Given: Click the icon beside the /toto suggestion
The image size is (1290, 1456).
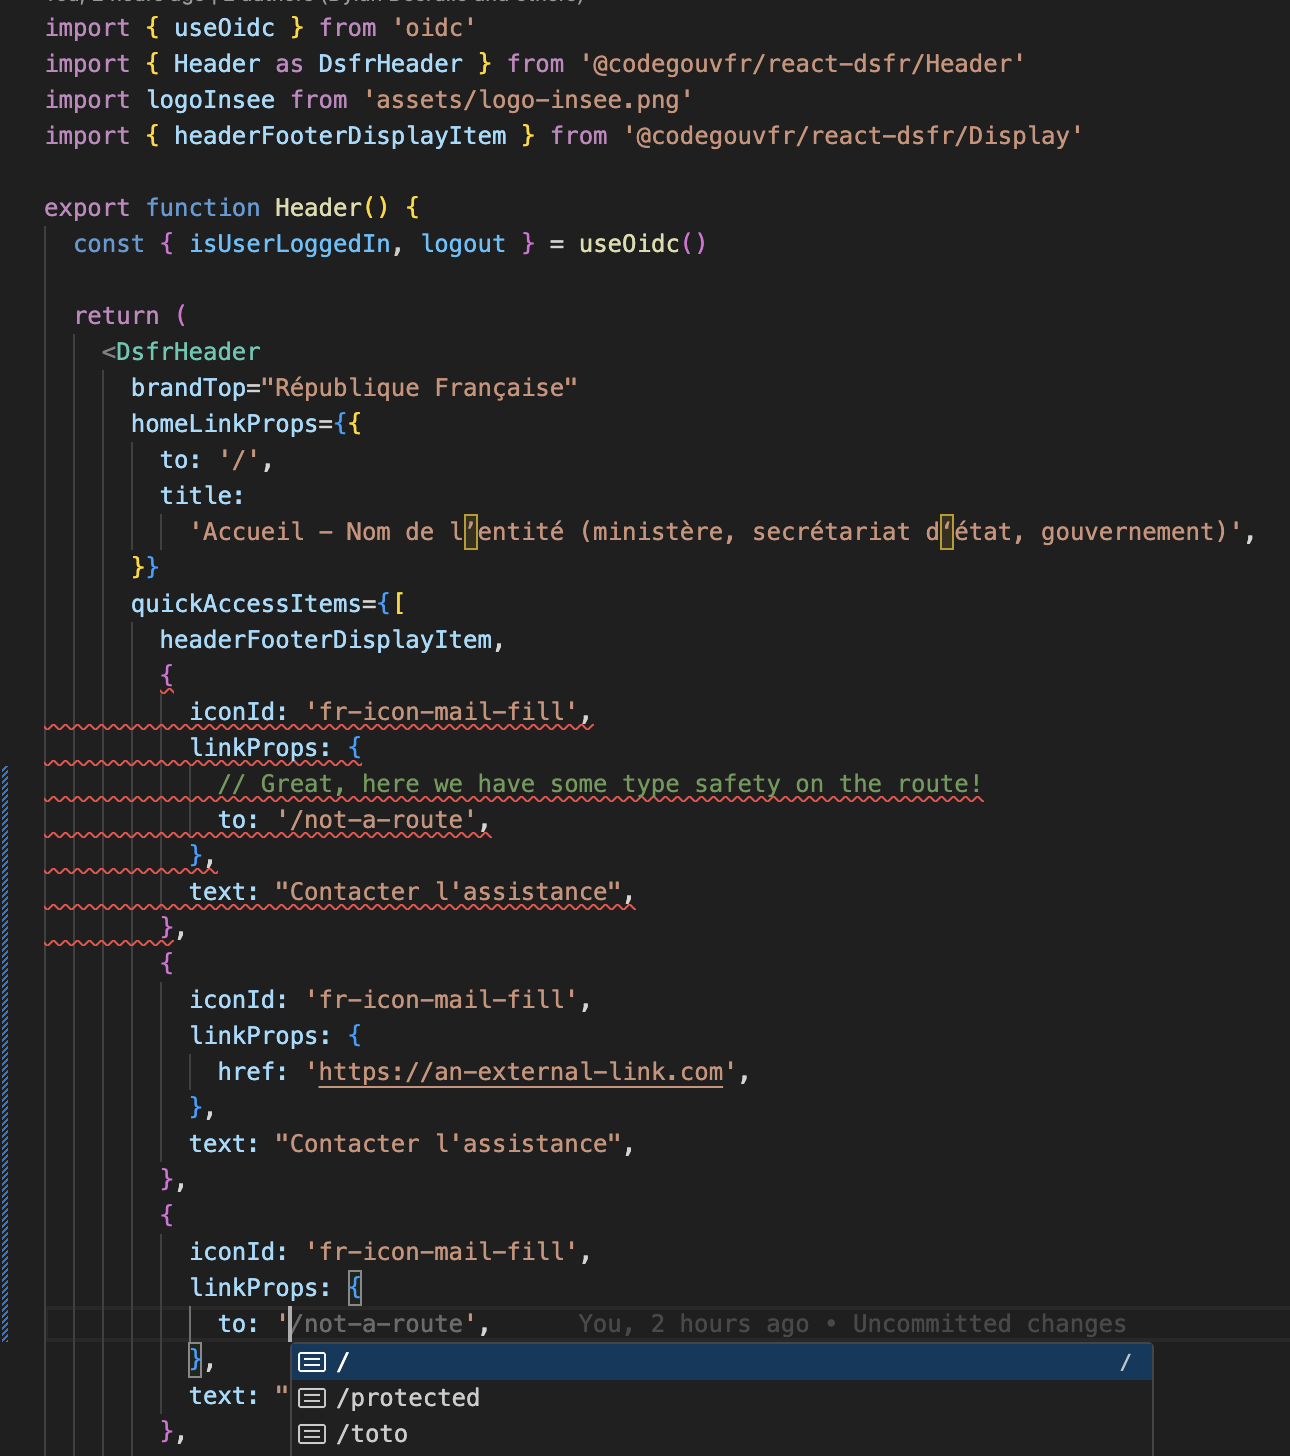Looking at the screenshot, I should (312, 1434).
